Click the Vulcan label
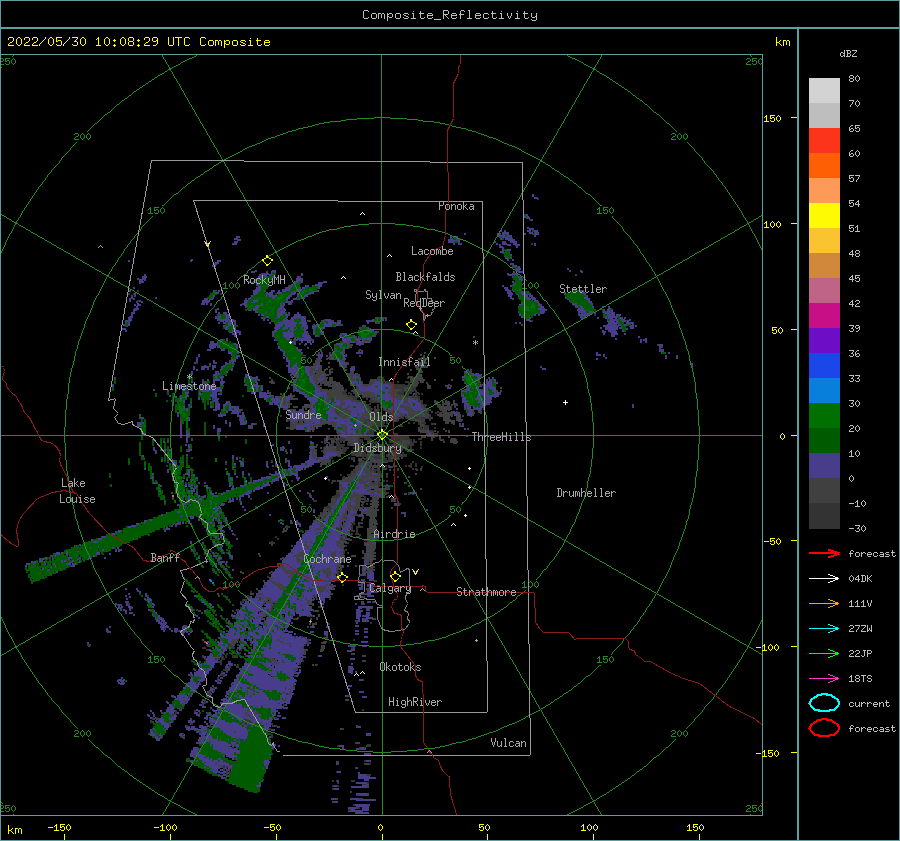Viewport: 900px width, 841px height. click(509, 743)
